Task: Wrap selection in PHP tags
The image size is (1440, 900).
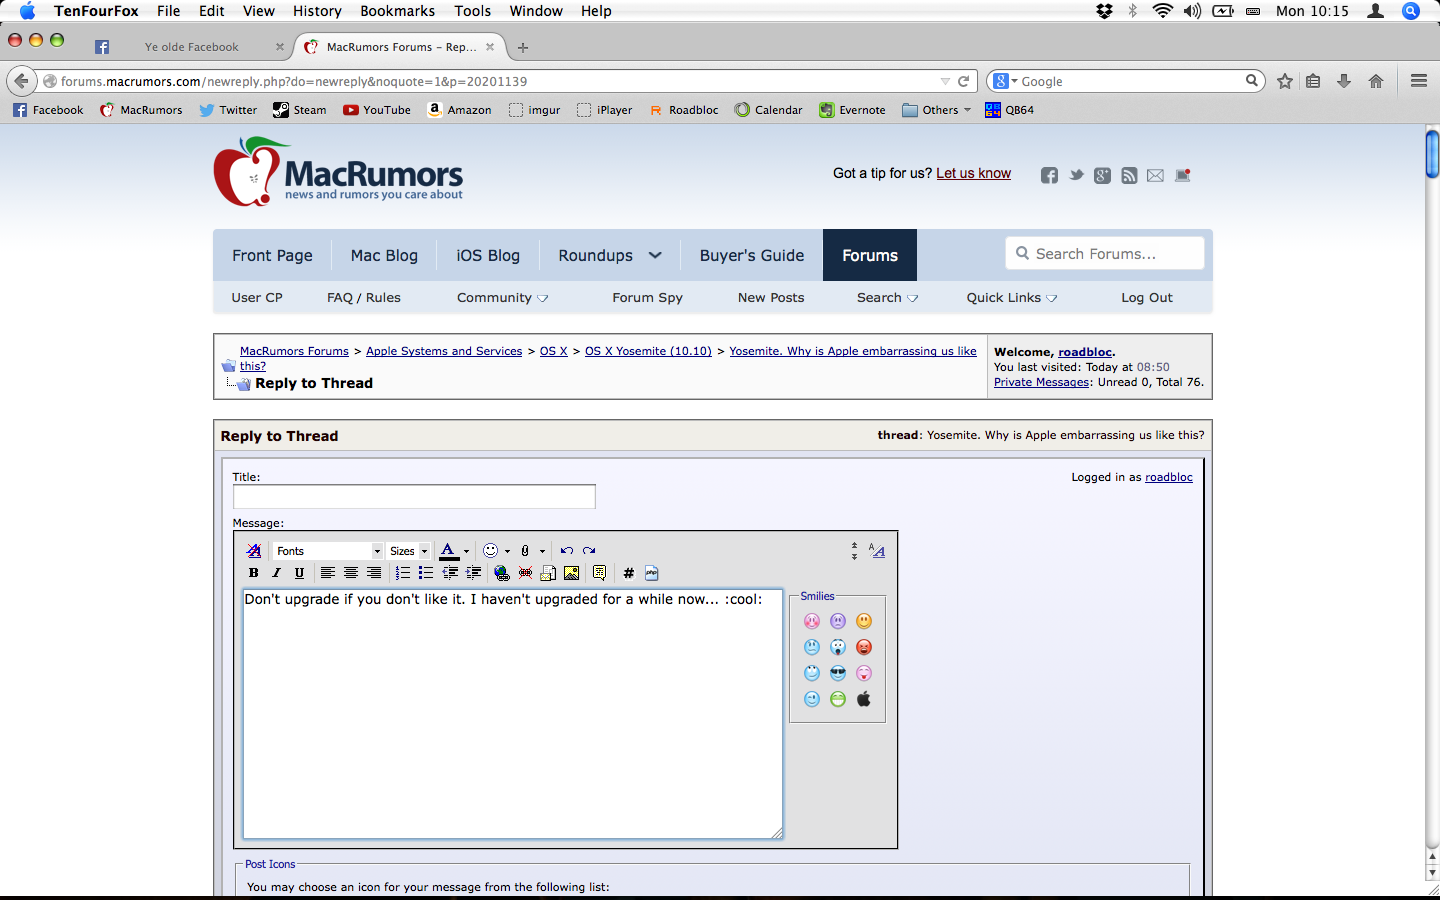Action: point(651,573)
